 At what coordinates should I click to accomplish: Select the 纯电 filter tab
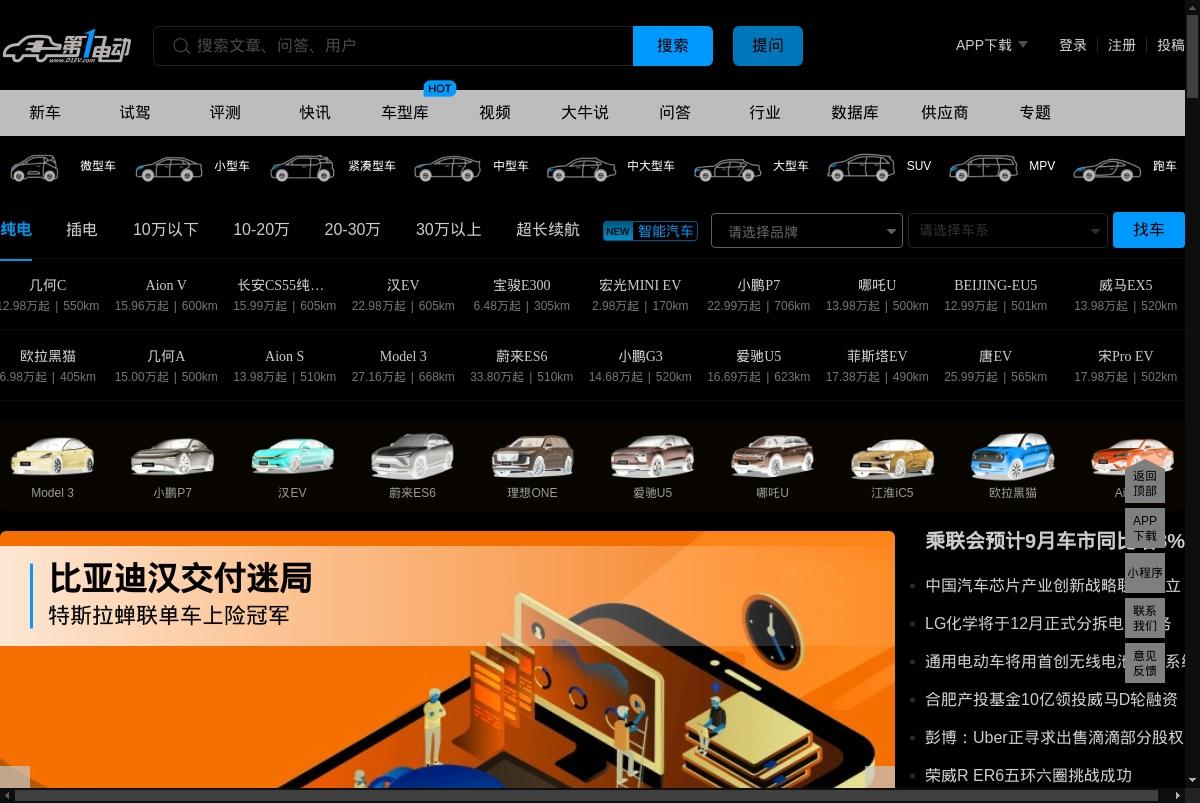(x=16, y=230)
